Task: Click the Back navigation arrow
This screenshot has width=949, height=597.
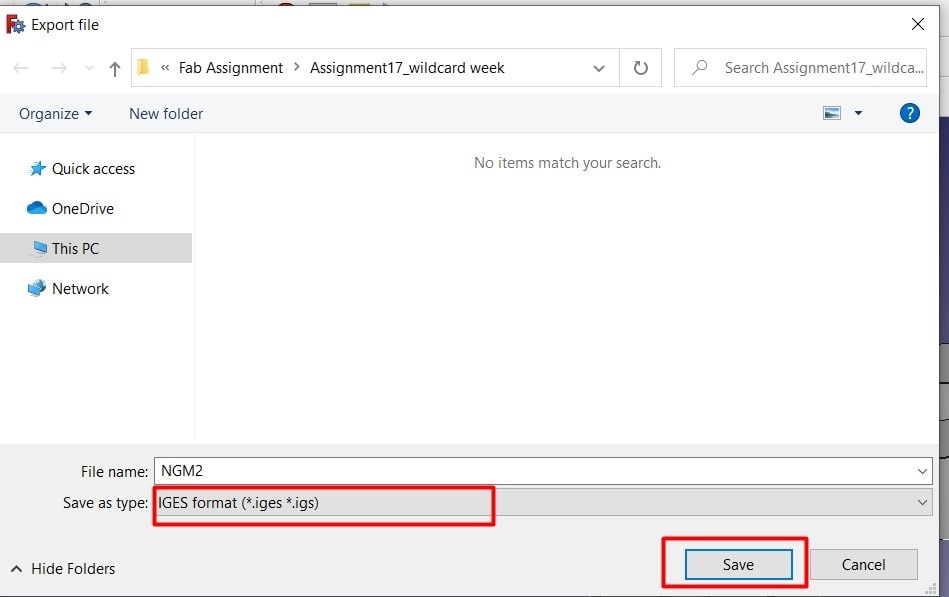Action: point(22,69)
